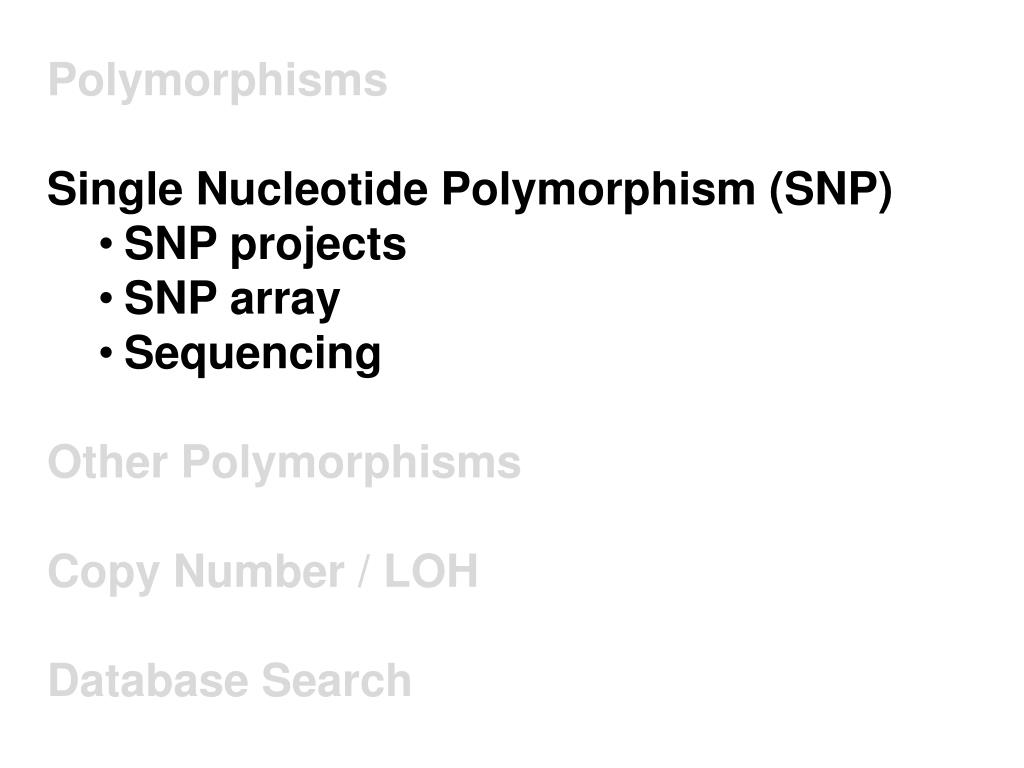Click the word Database in gray text
This screenshot has width=1024, height=768.
(148, 680)
